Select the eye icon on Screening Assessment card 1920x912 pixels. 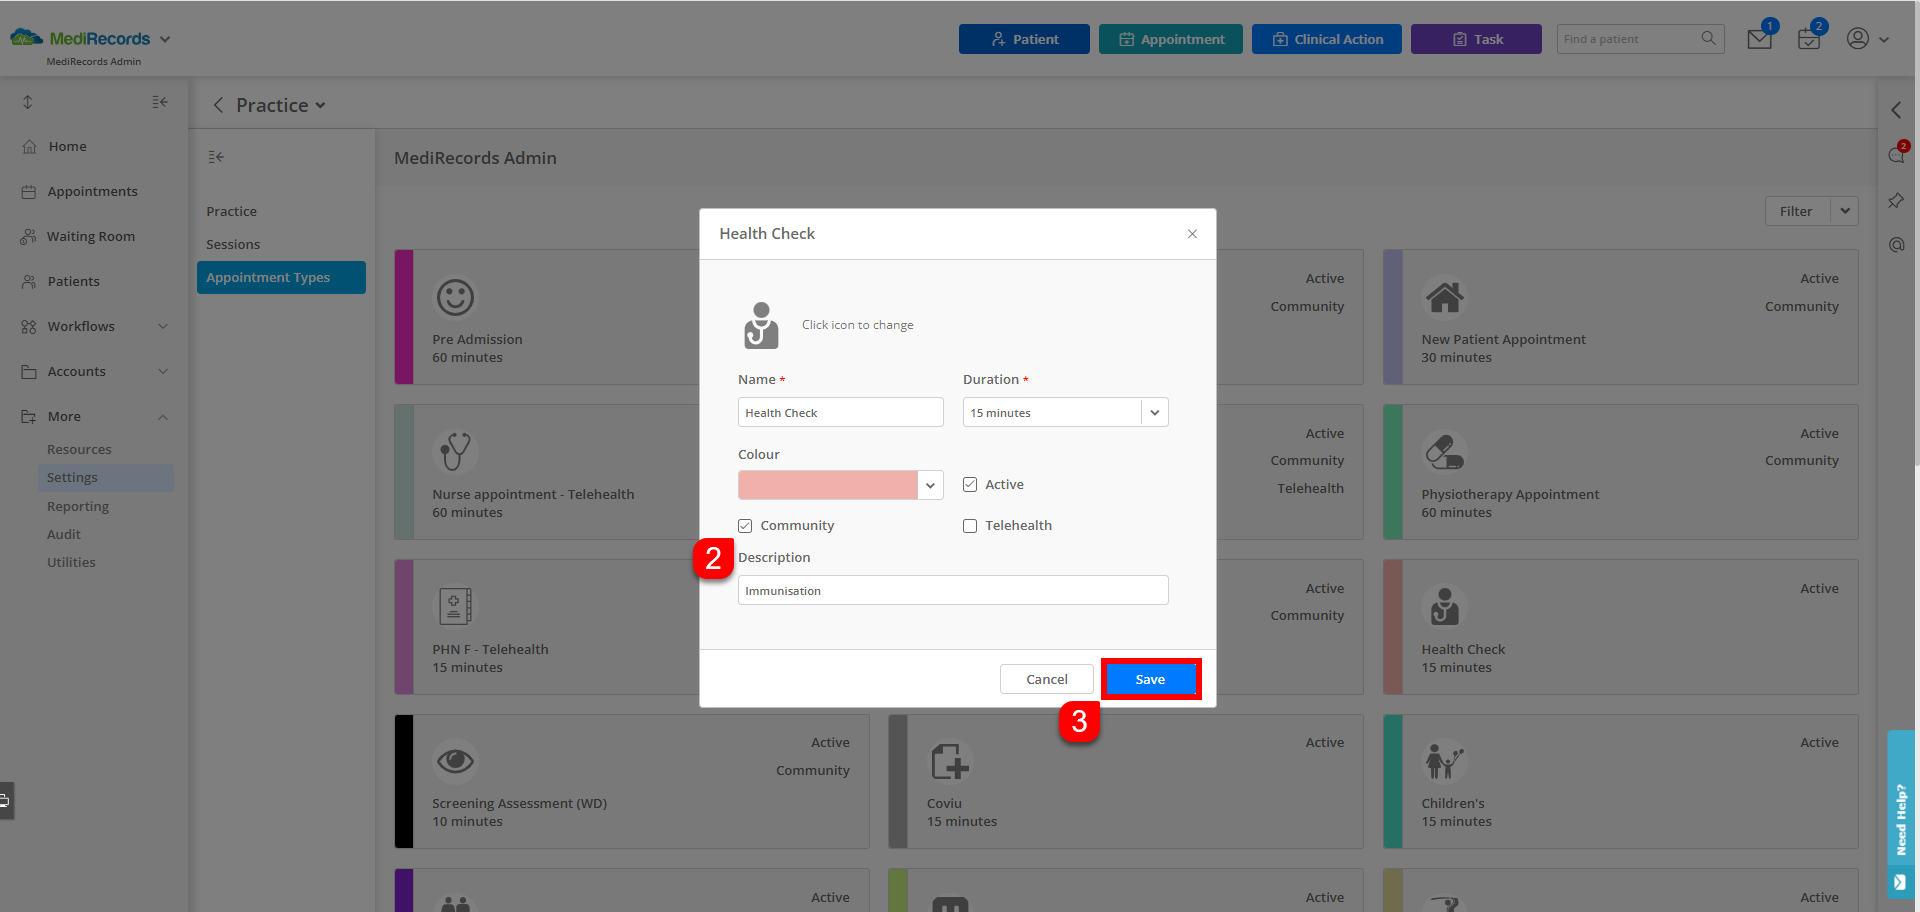point(455,761)
